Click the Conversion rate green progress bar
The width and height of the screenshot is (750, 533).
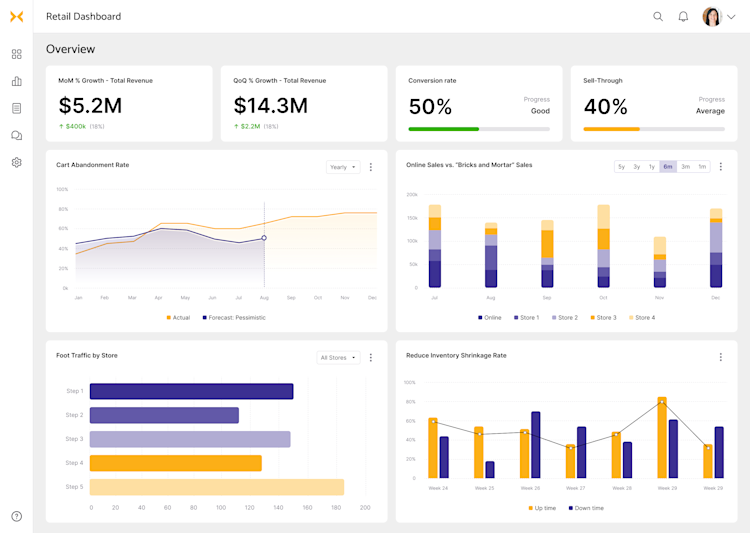[x=443, y=129]
